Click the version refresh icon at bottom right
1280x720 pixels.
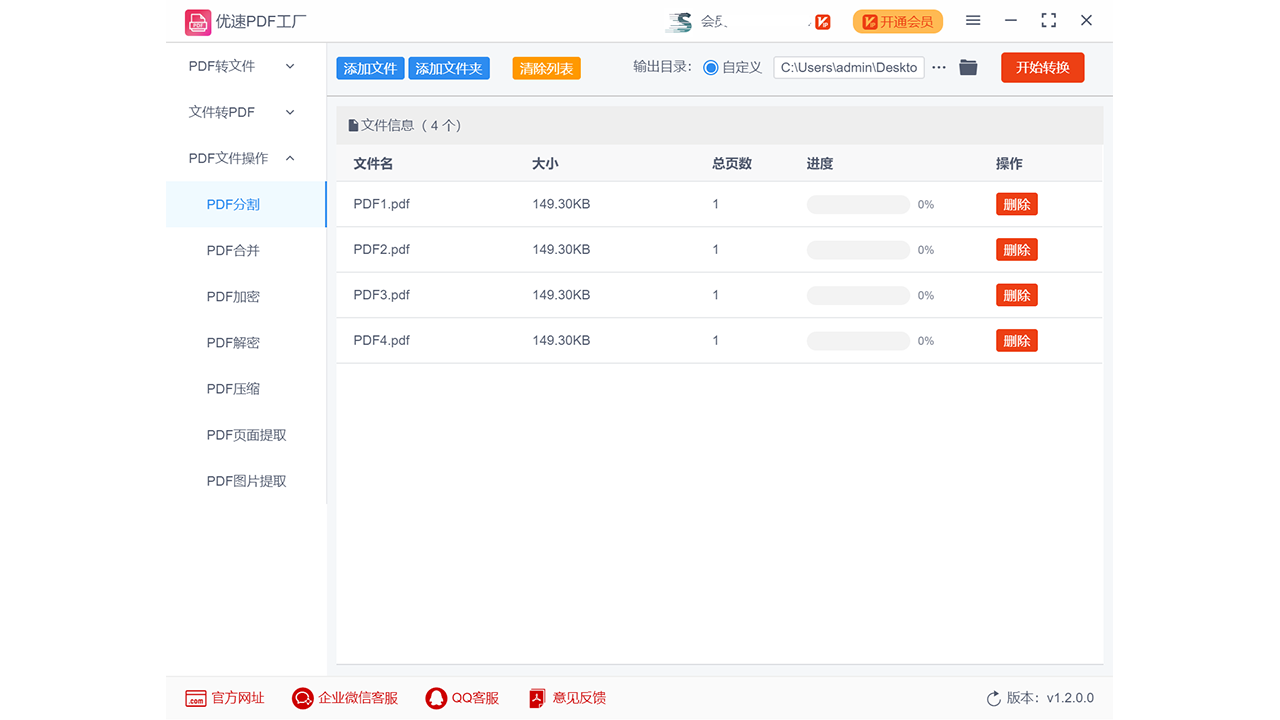(993, 698)
